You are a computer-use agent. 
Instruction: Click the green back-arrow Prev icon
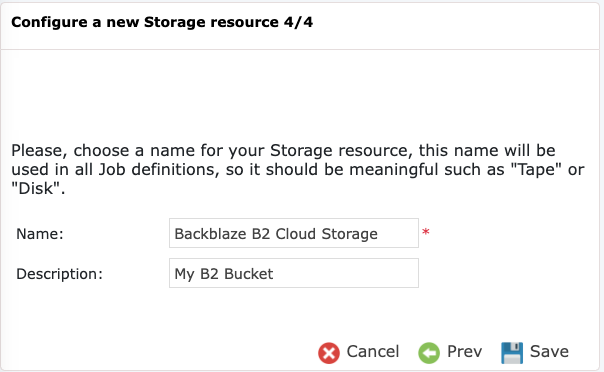click(x=429, y=353)
